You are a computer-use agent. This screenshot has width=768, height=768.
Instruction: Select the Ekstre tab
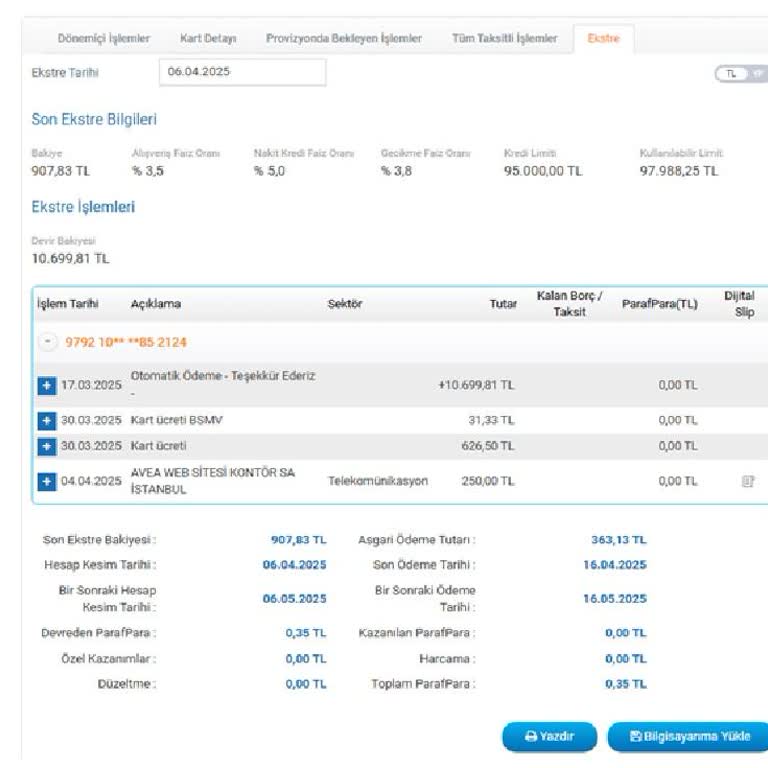[603, 38]
